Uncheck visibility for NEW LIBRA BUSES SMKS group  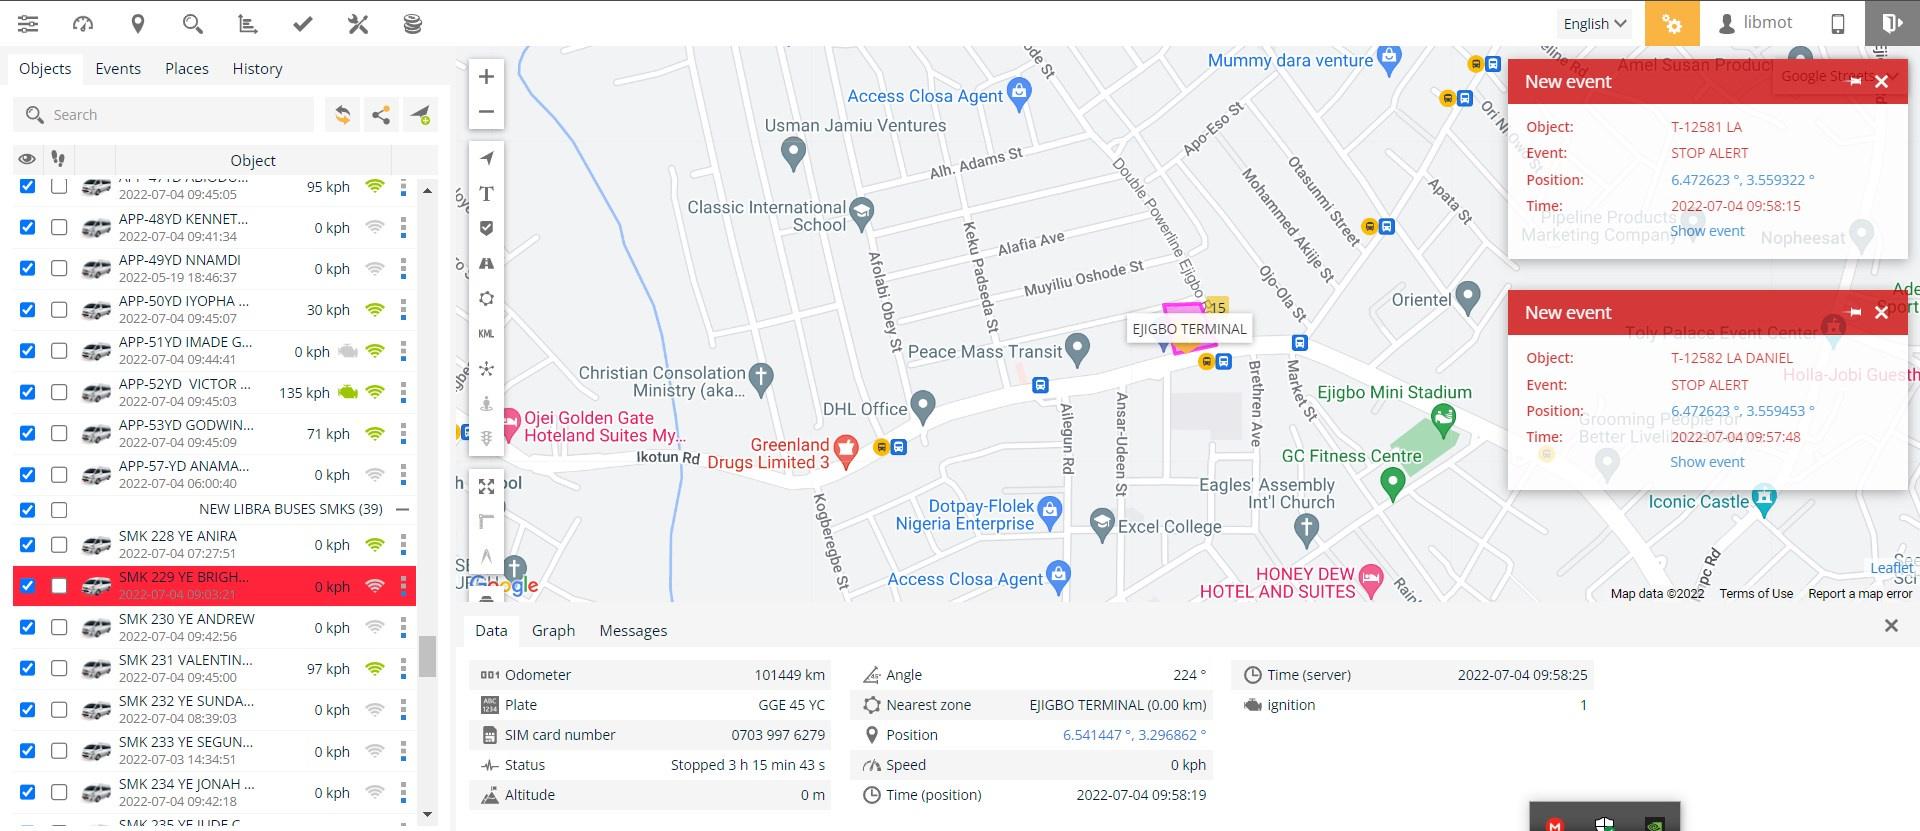27,510
